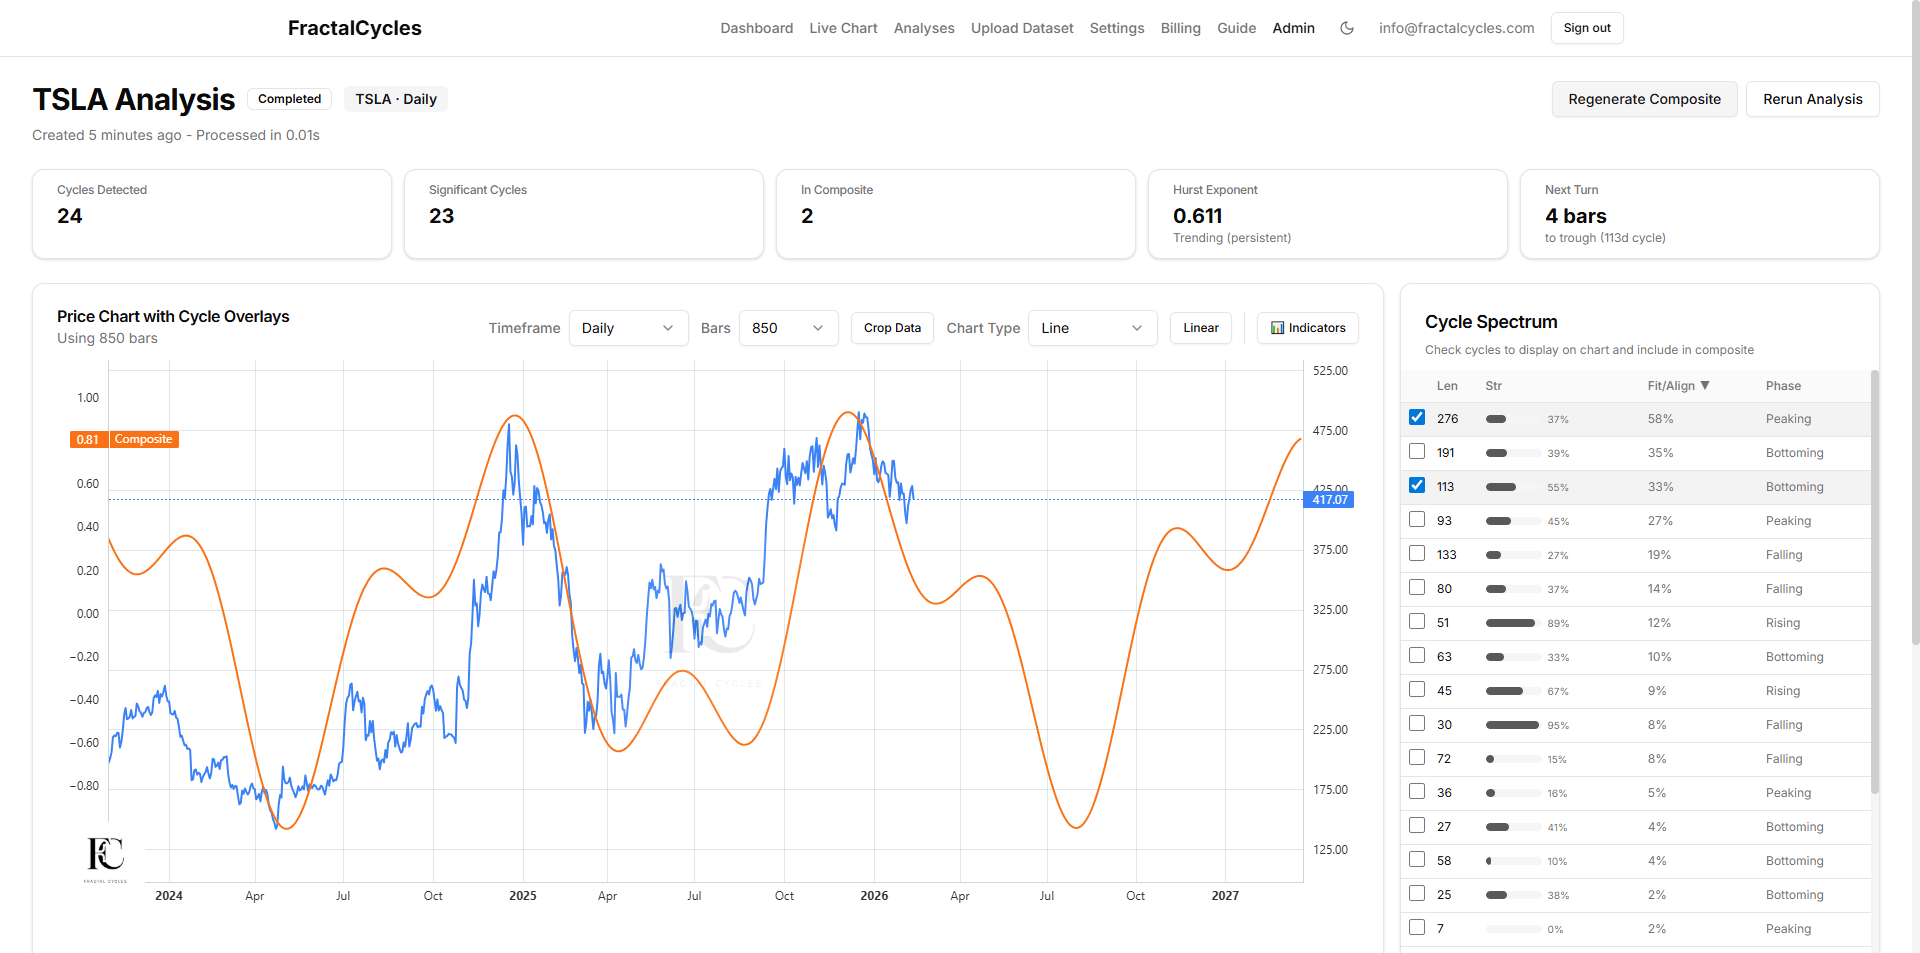Click Regenerate Composite button
Screen dimensions: 1920x953
tap(1644, 99)
